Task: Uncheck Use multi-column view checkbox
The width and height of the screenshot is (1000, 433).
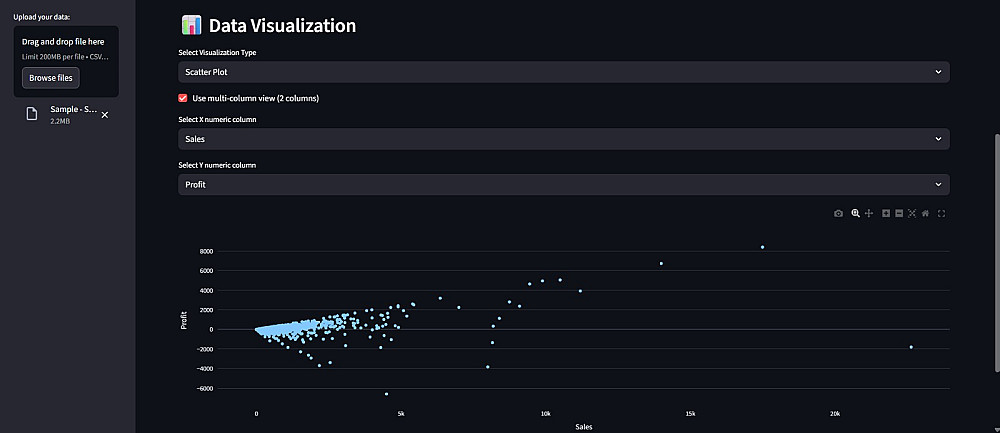Action: pyautogui.click(x=183, y=98)
